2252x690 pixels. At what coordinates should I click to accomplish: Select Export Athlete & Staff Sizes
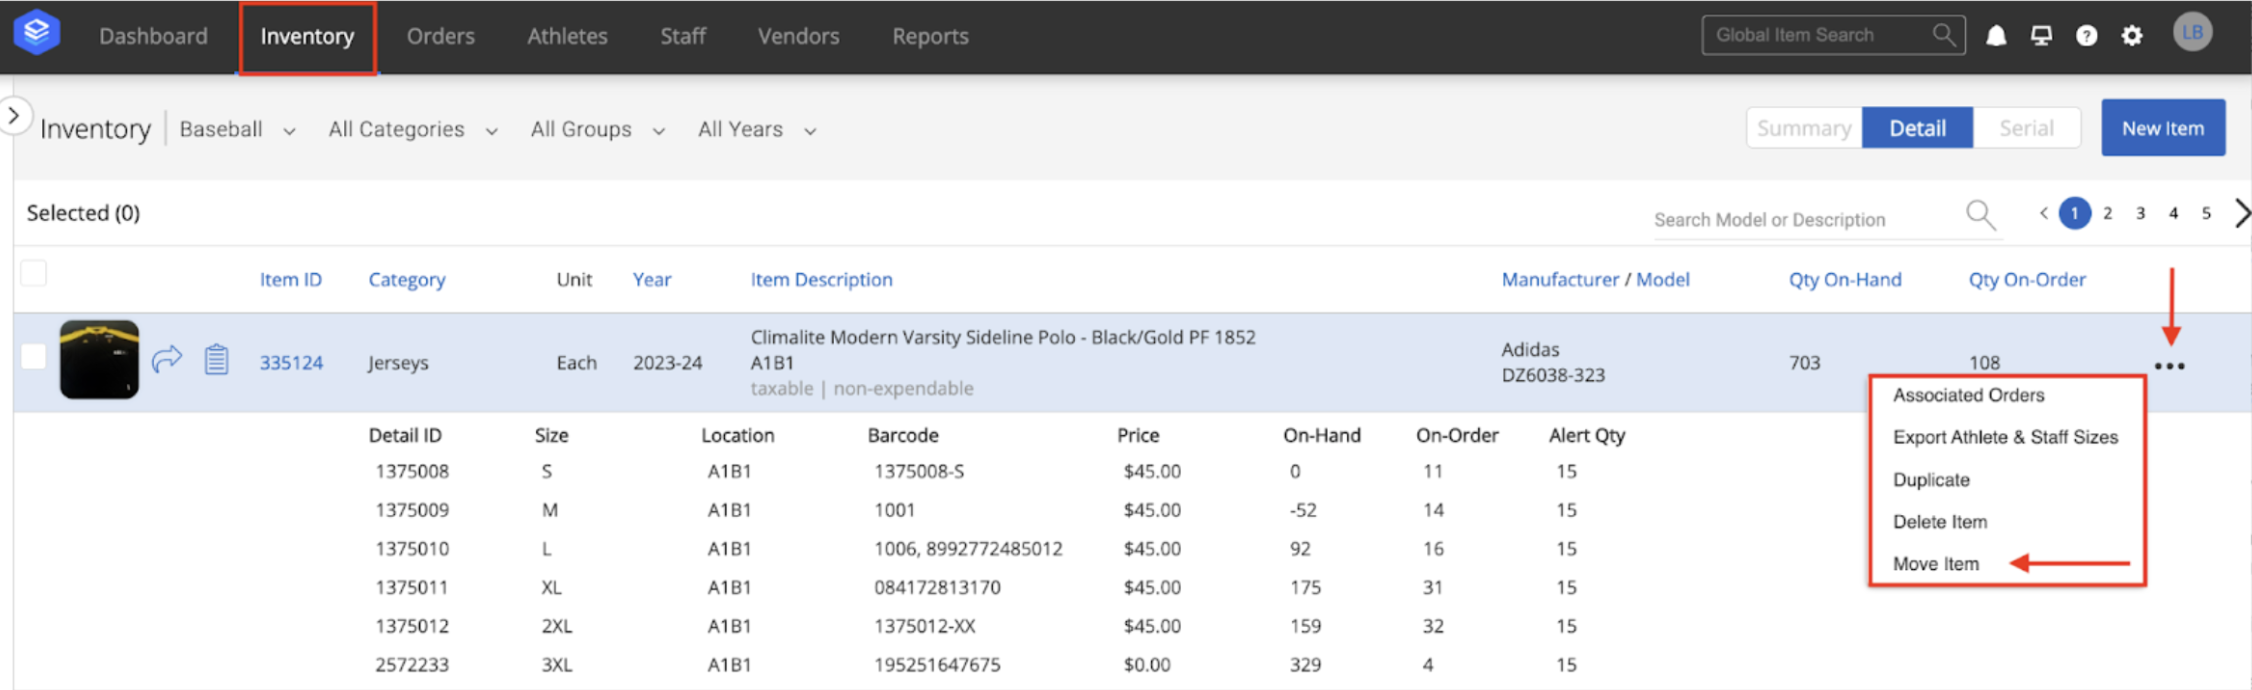tap(2005, 437)
